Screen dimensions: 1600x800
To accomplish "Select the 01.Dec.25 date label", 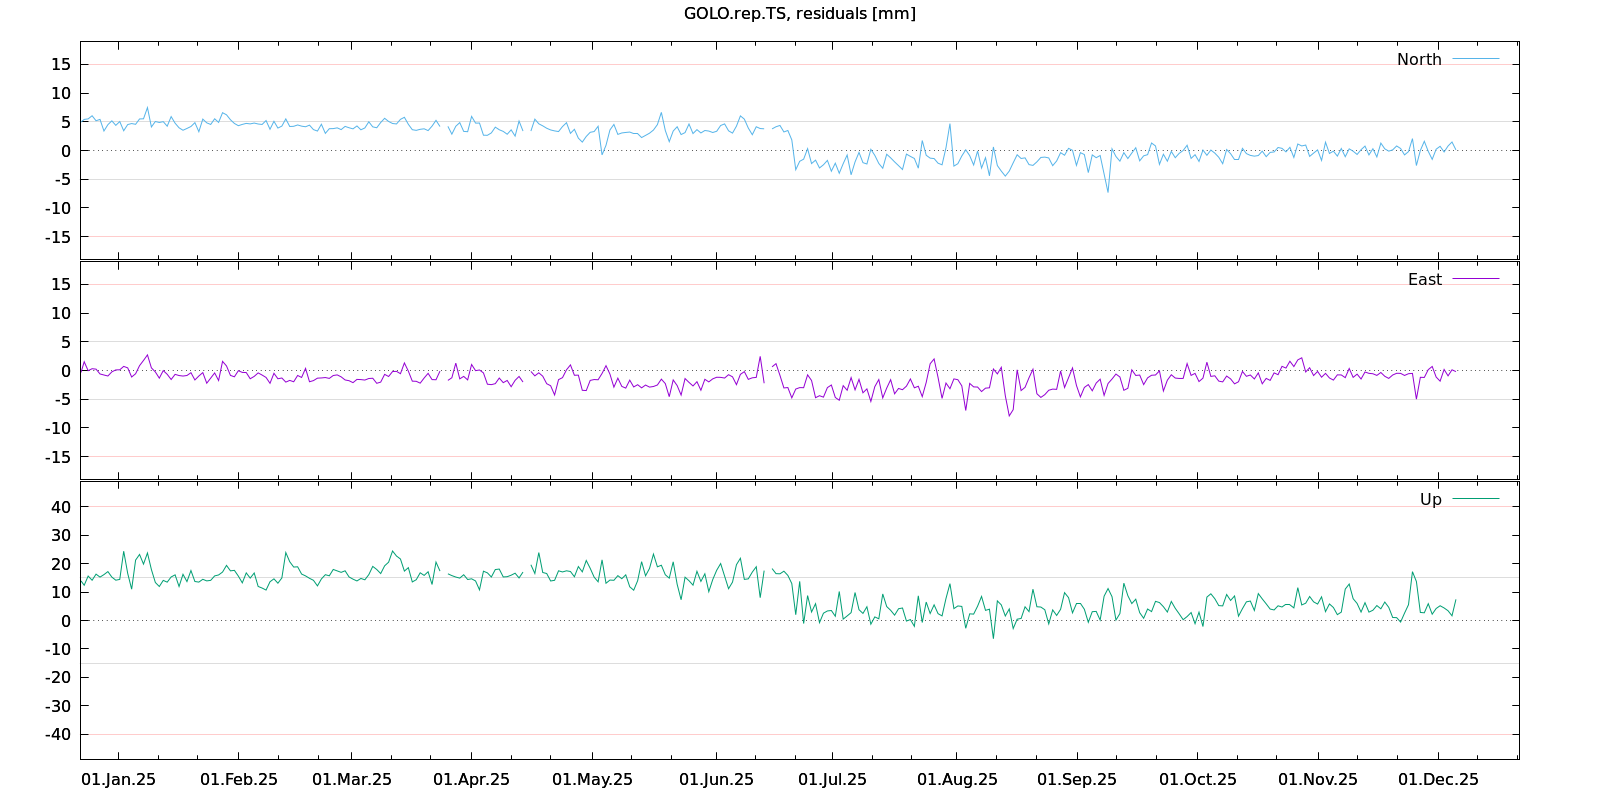I will pos(1438,779).
